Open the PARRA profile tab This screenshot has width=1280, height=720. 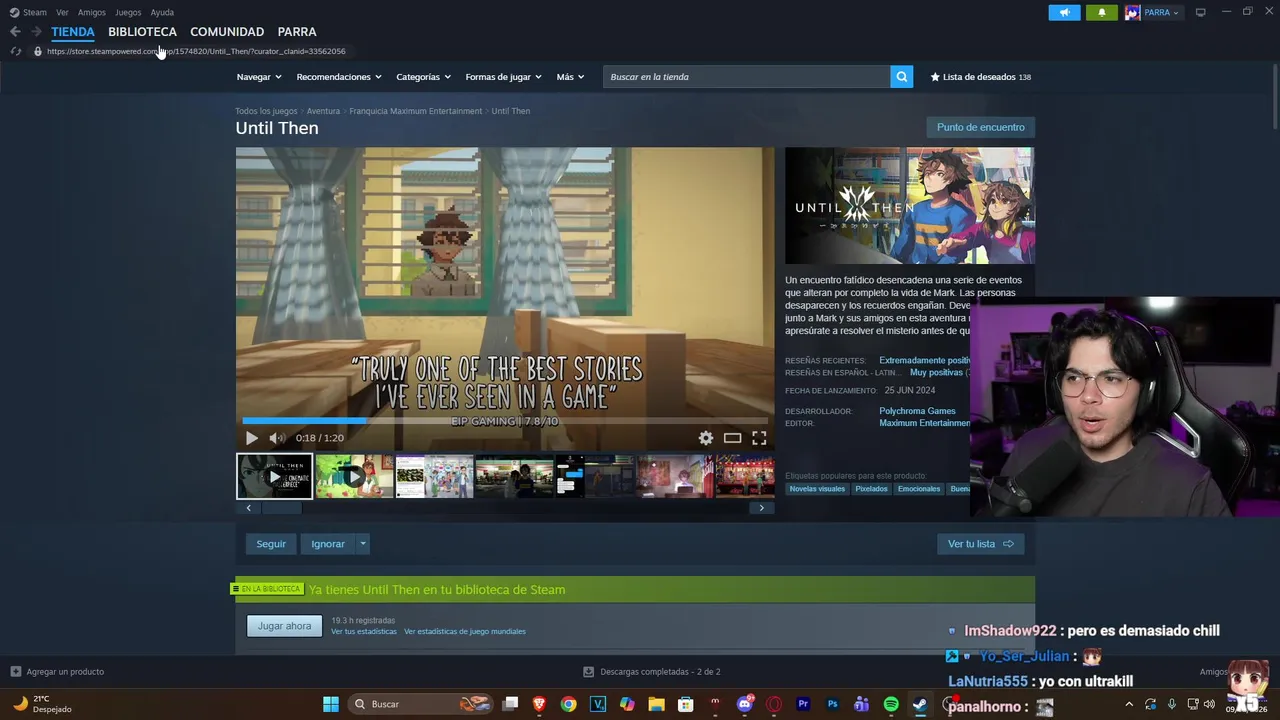[297, 32]
